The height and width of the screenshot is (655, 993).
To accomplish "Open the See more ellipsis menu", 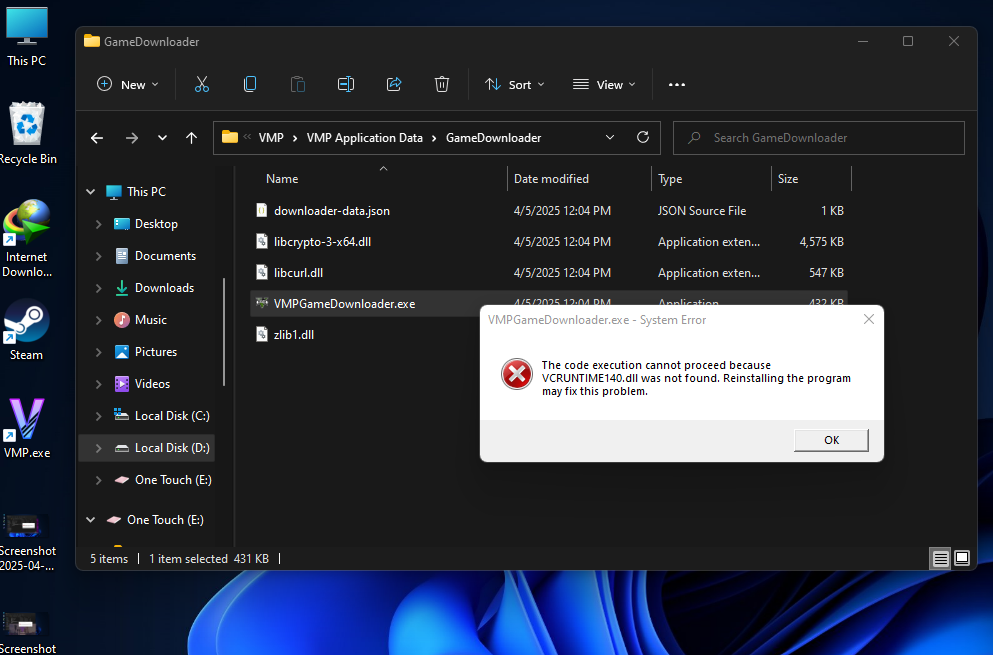I will (677, 85).
